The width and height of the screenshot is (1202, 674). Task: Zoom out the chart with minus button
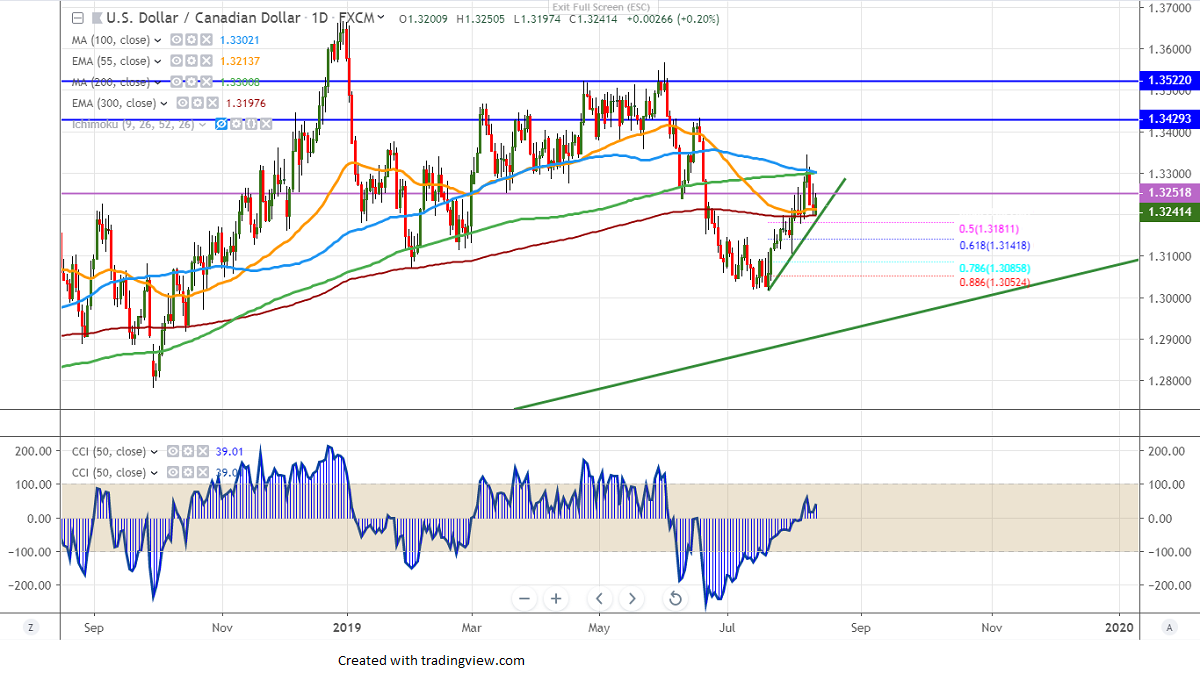point(524,599)
